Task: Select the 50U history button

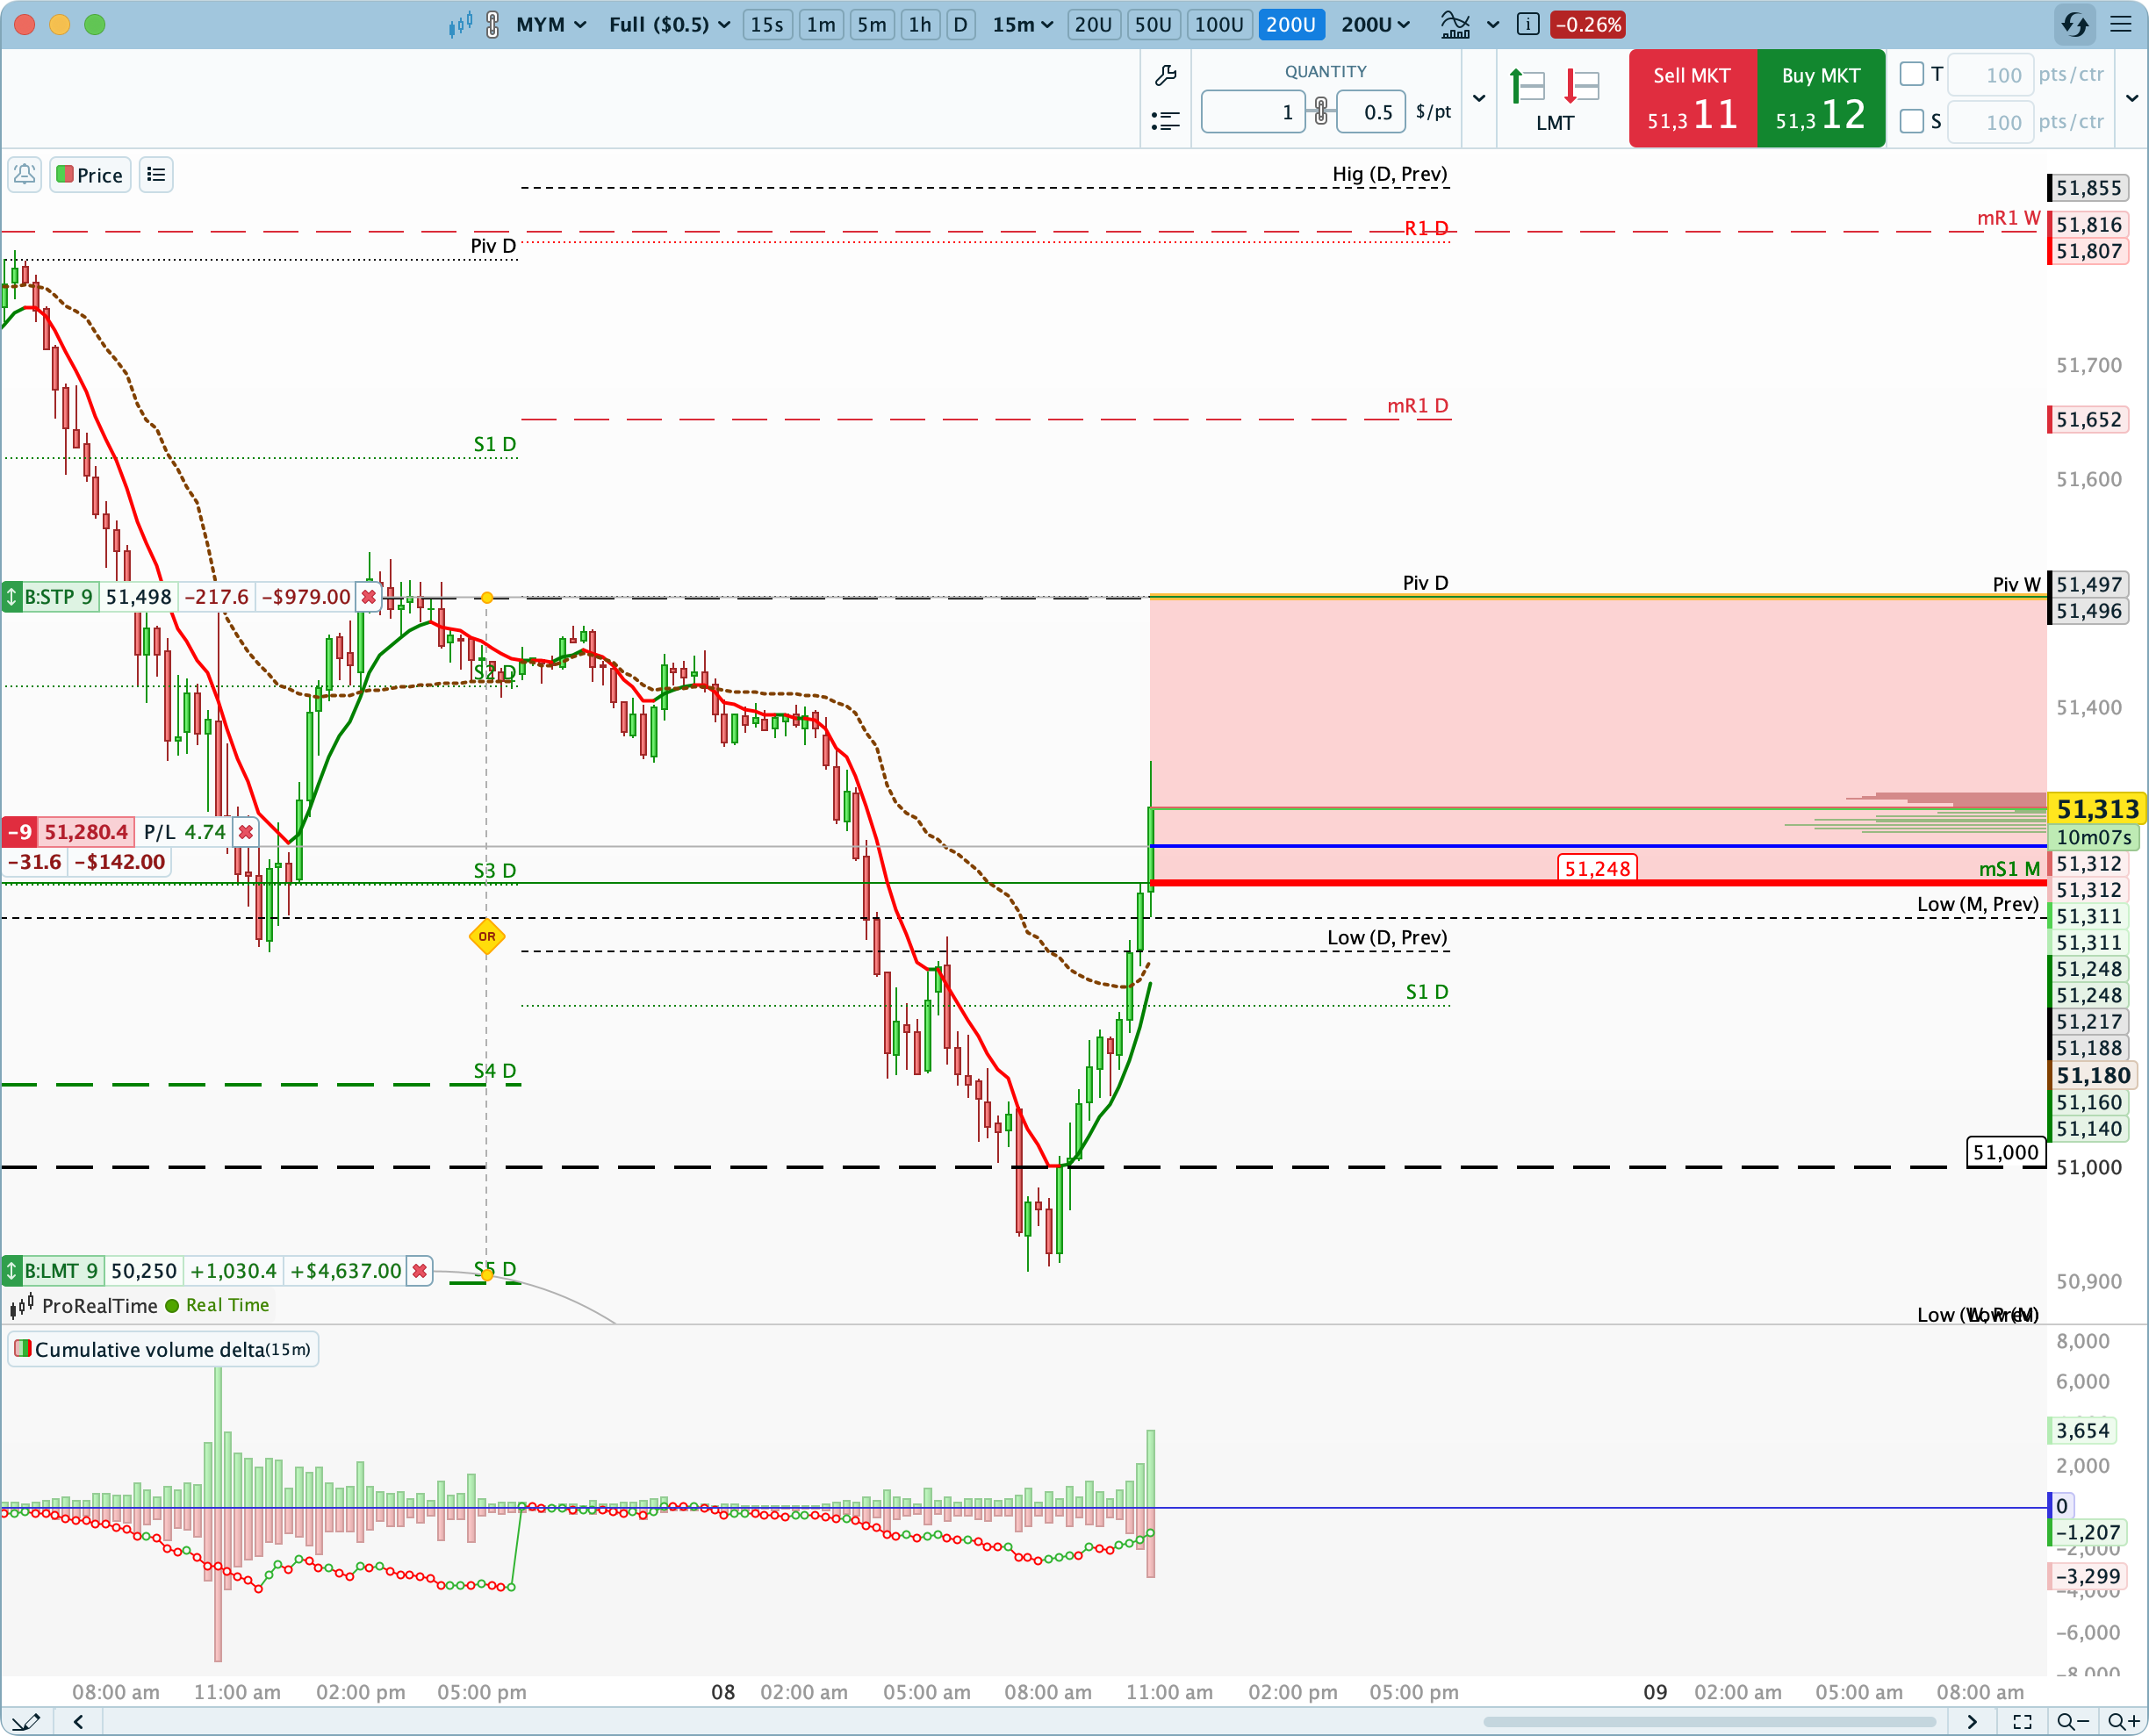Action: (x=1153, y=25)
